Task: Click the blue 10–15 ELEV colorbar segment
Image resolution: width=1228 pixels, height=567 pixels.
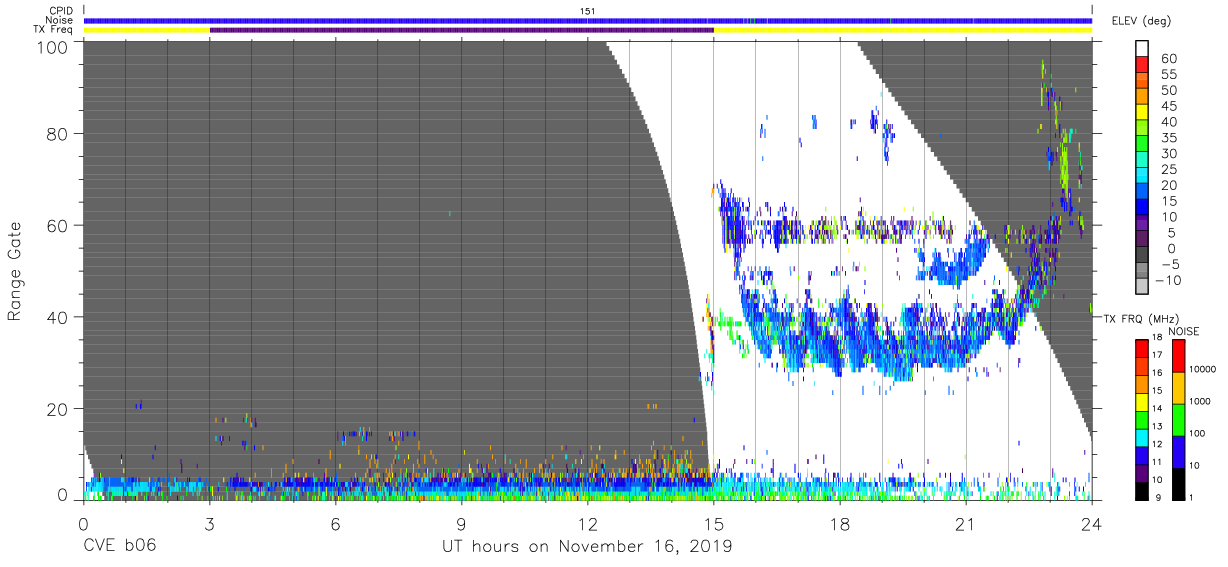Action: click(x=1143, y=208)
